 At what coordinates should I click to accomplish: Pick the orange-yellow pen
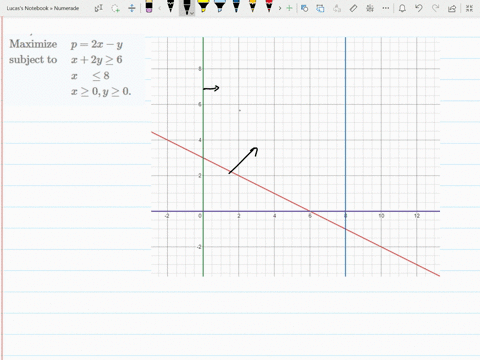click(x=252, y=7)
